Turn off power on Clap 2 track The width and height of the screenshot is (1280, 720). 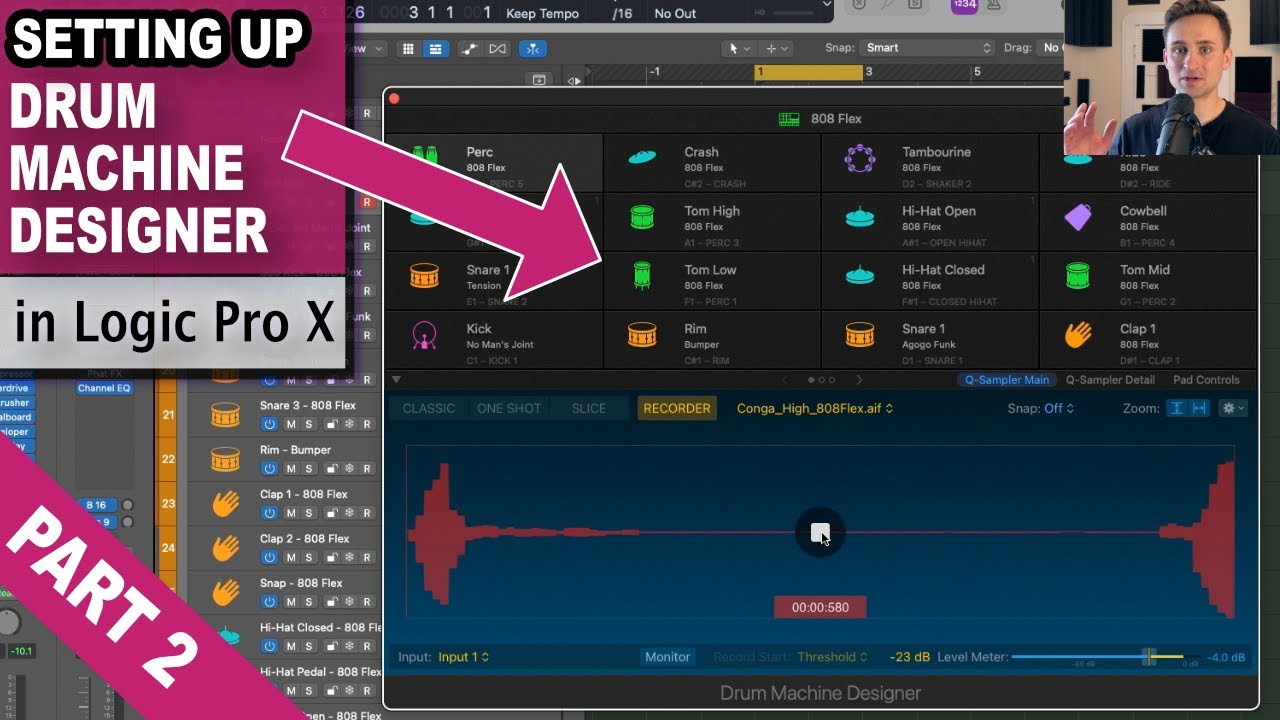tap(269, 557)
